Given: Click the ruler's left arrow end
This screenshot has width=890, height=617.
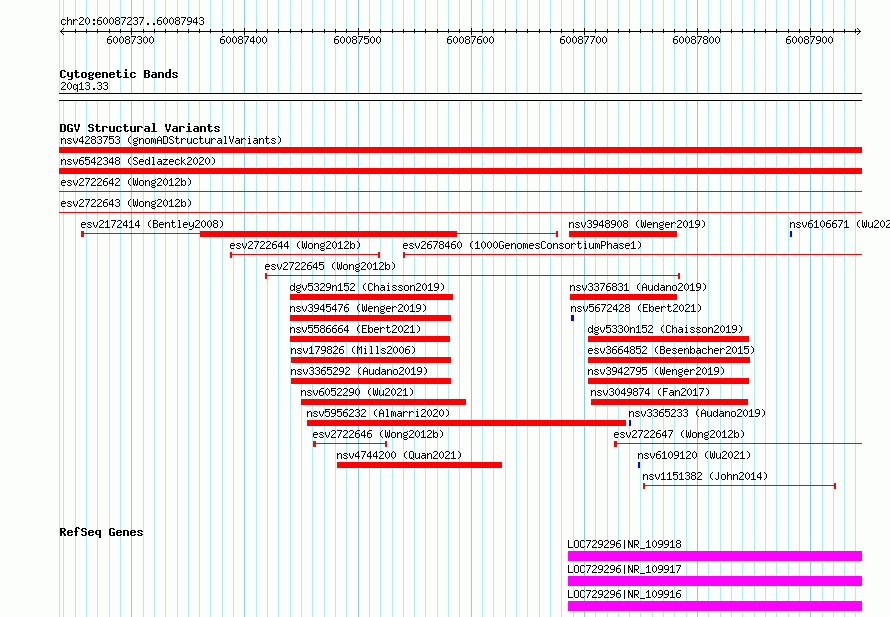Looking at the screenshot, I should [62, 31].
